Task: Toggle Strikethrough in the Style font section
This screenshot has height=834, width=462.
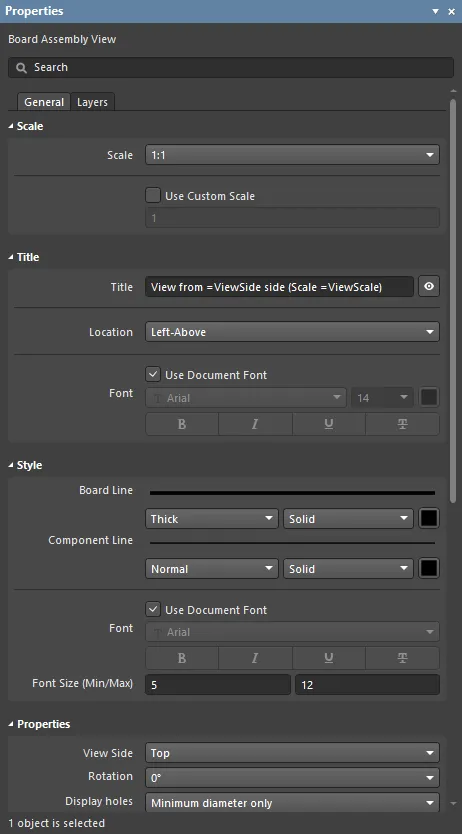Action: click(402, 658)
